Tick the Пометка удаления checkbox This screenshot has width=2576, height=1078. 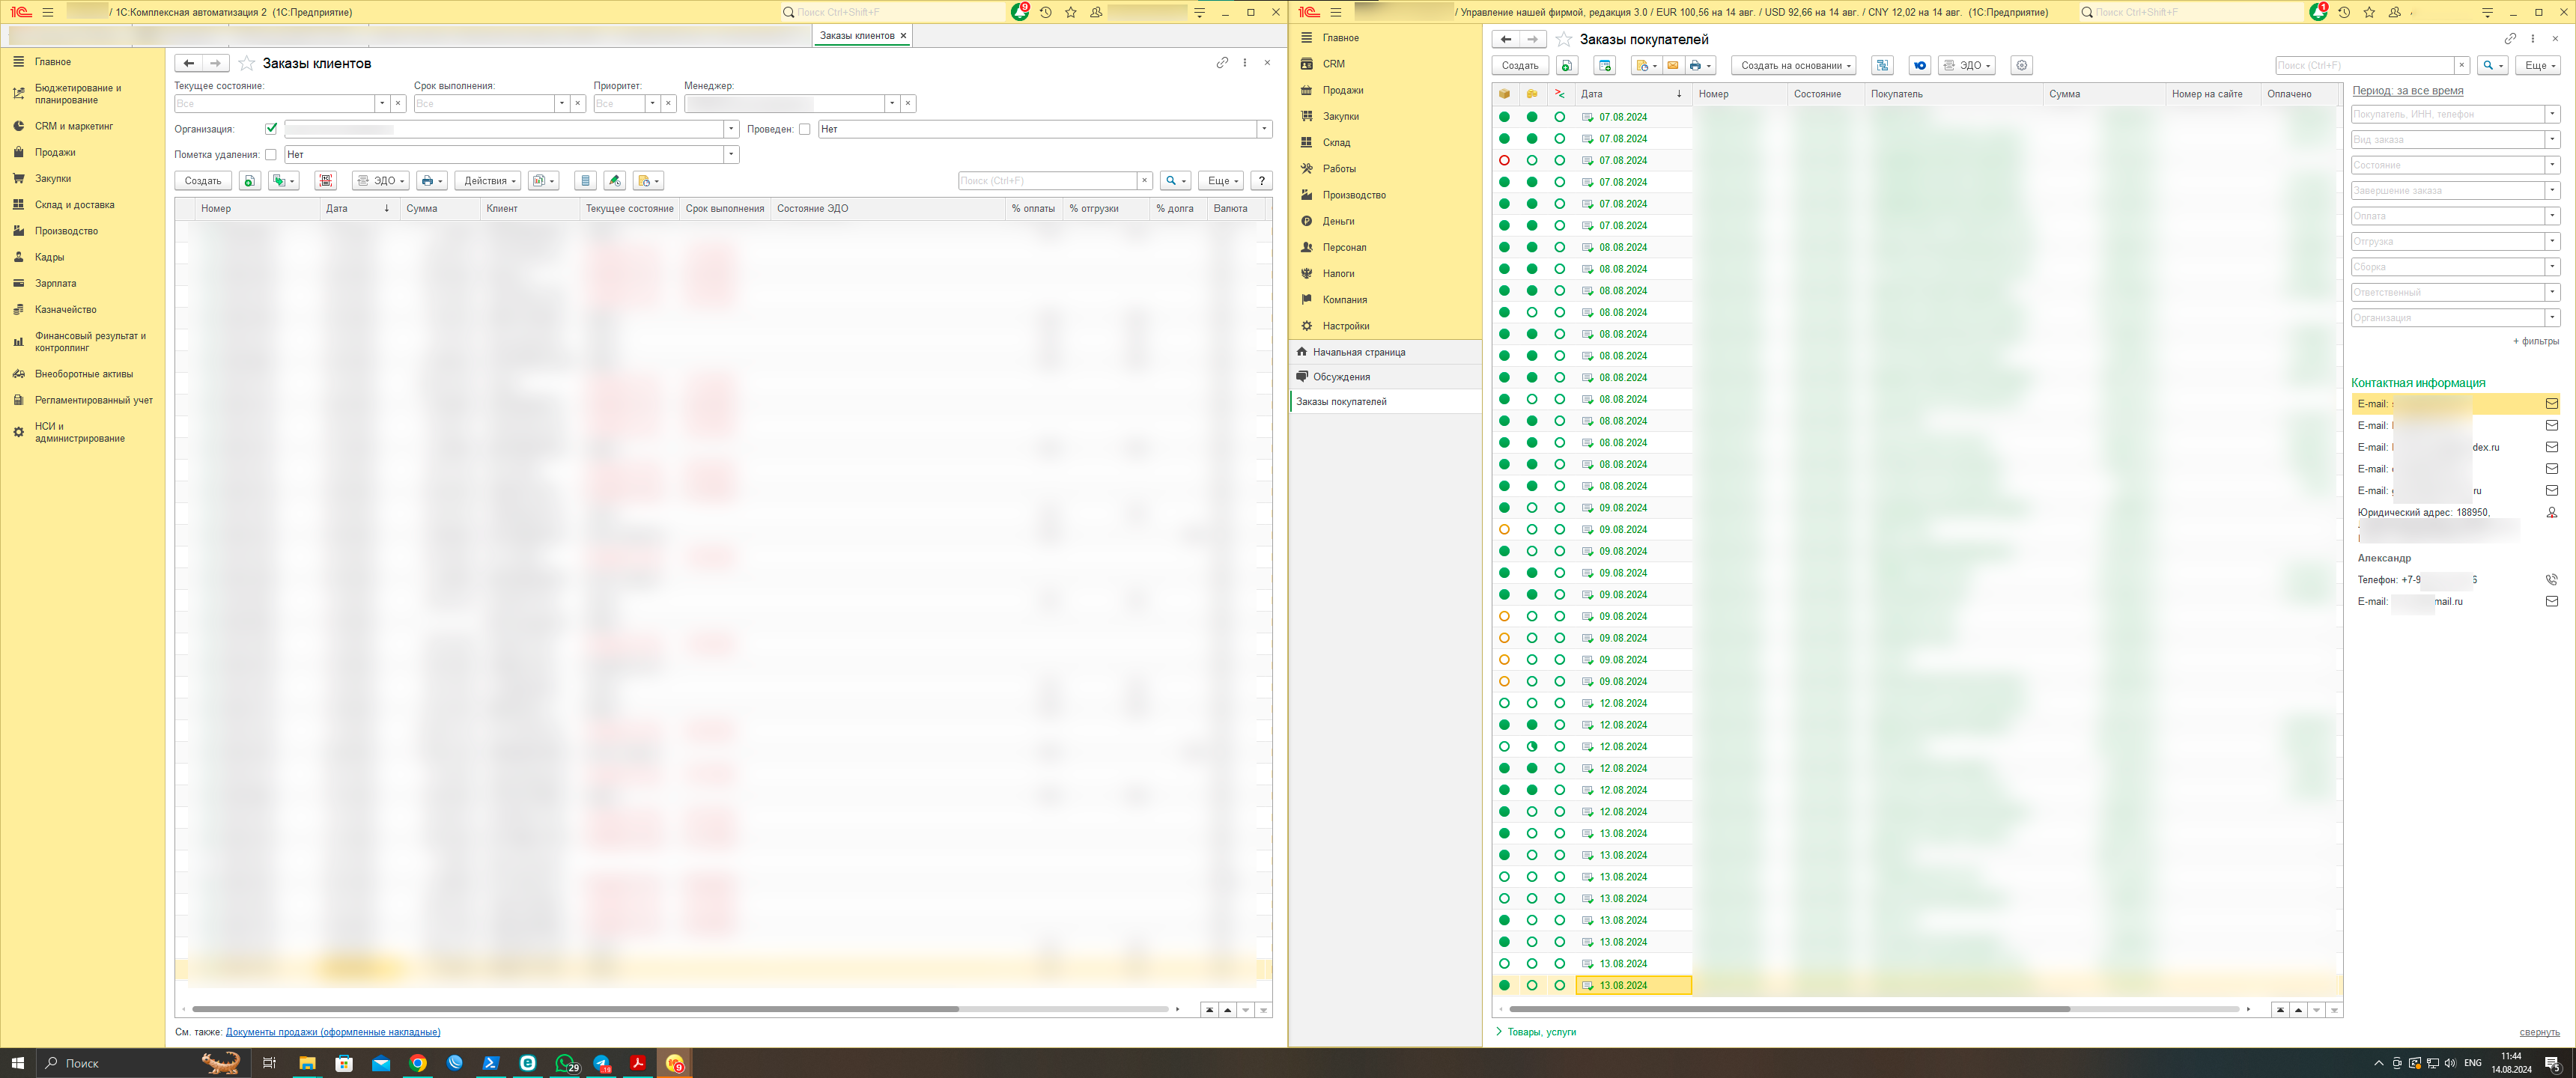[271, 155]
